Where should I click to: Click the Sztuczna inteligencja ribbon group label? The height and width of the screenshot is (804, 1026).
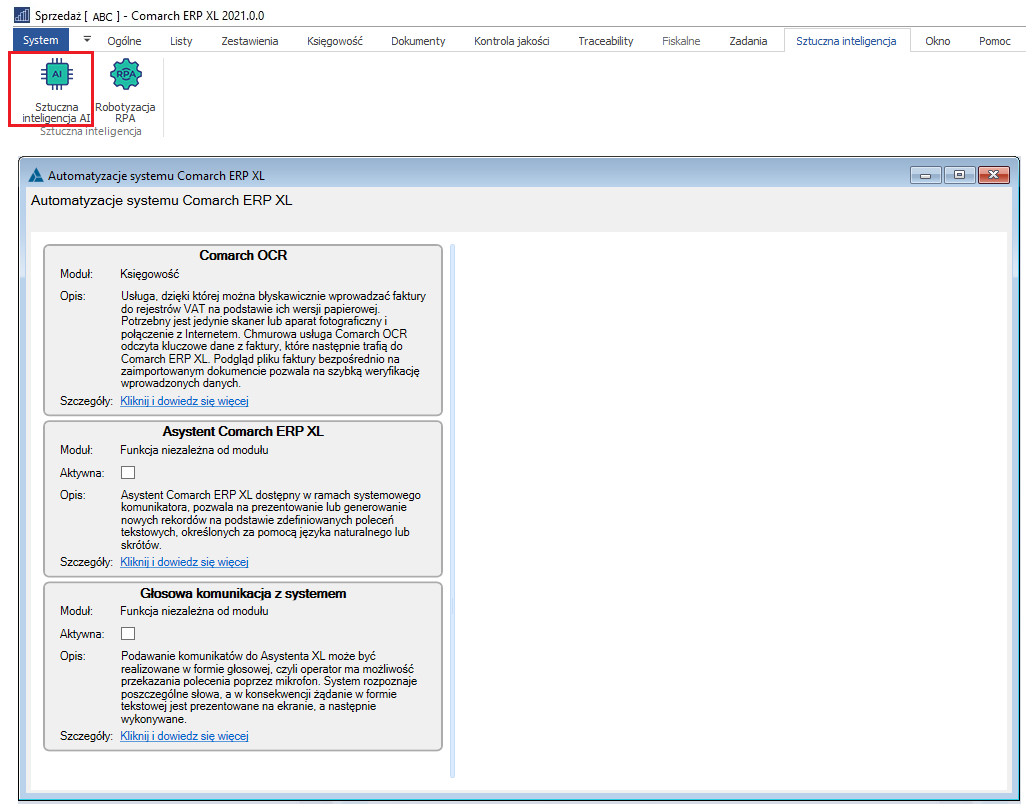(91, 131)
